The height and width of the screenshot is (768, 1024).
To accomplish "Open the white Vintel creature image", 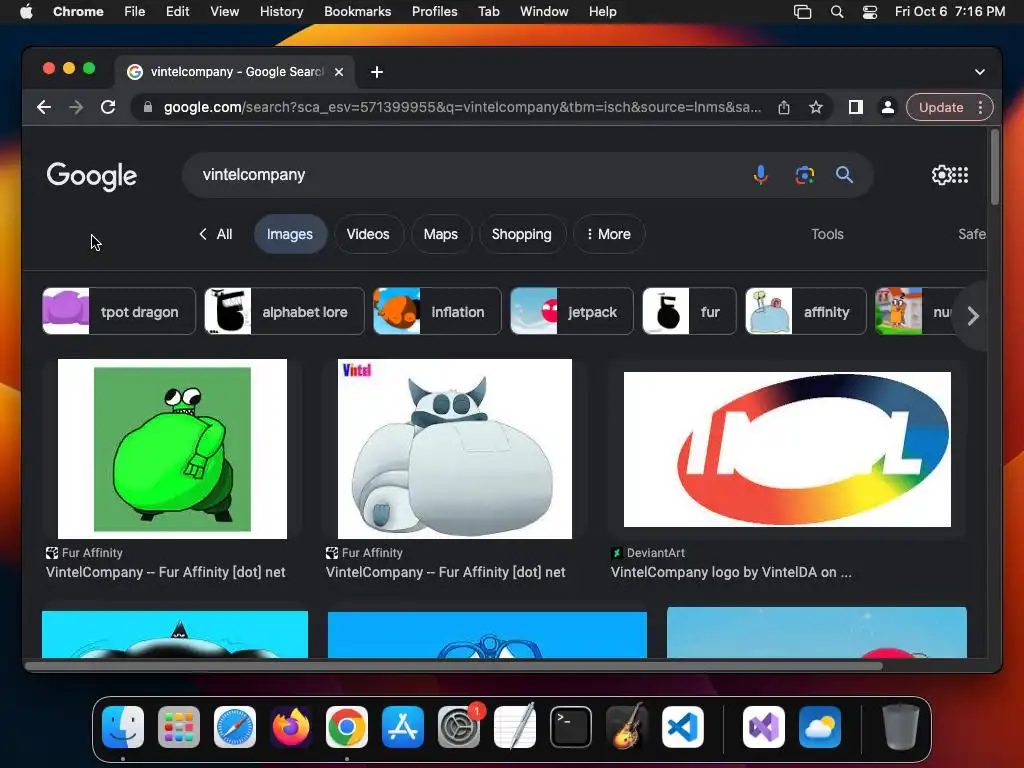I will pyautogui.click(x=455, y=449).
